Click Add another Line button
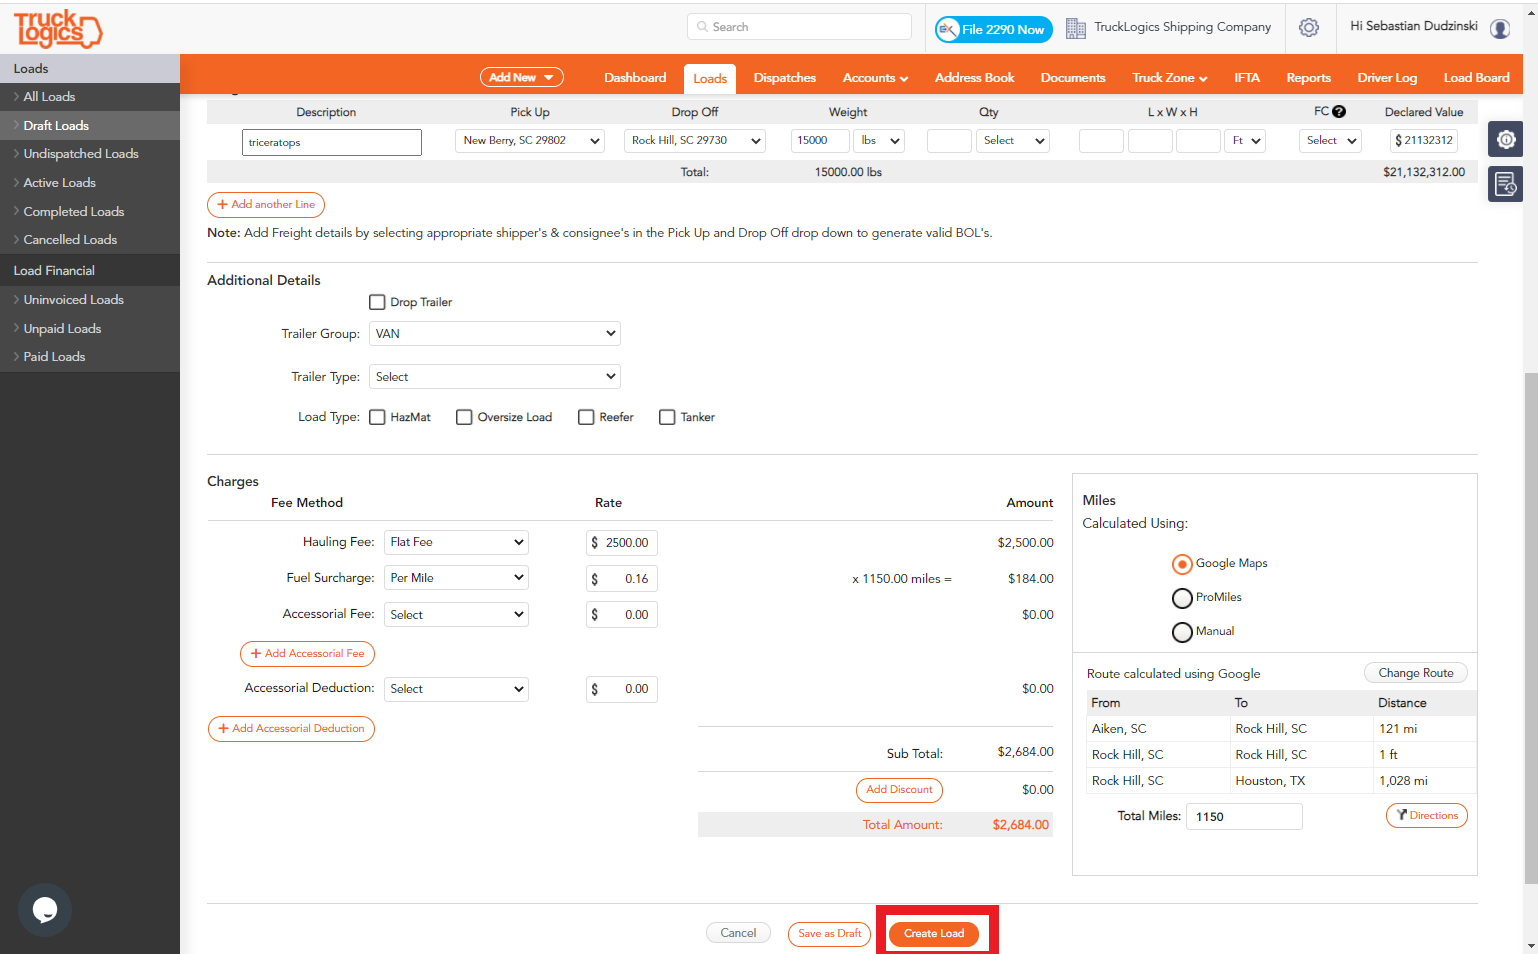 tap(266, 205)
